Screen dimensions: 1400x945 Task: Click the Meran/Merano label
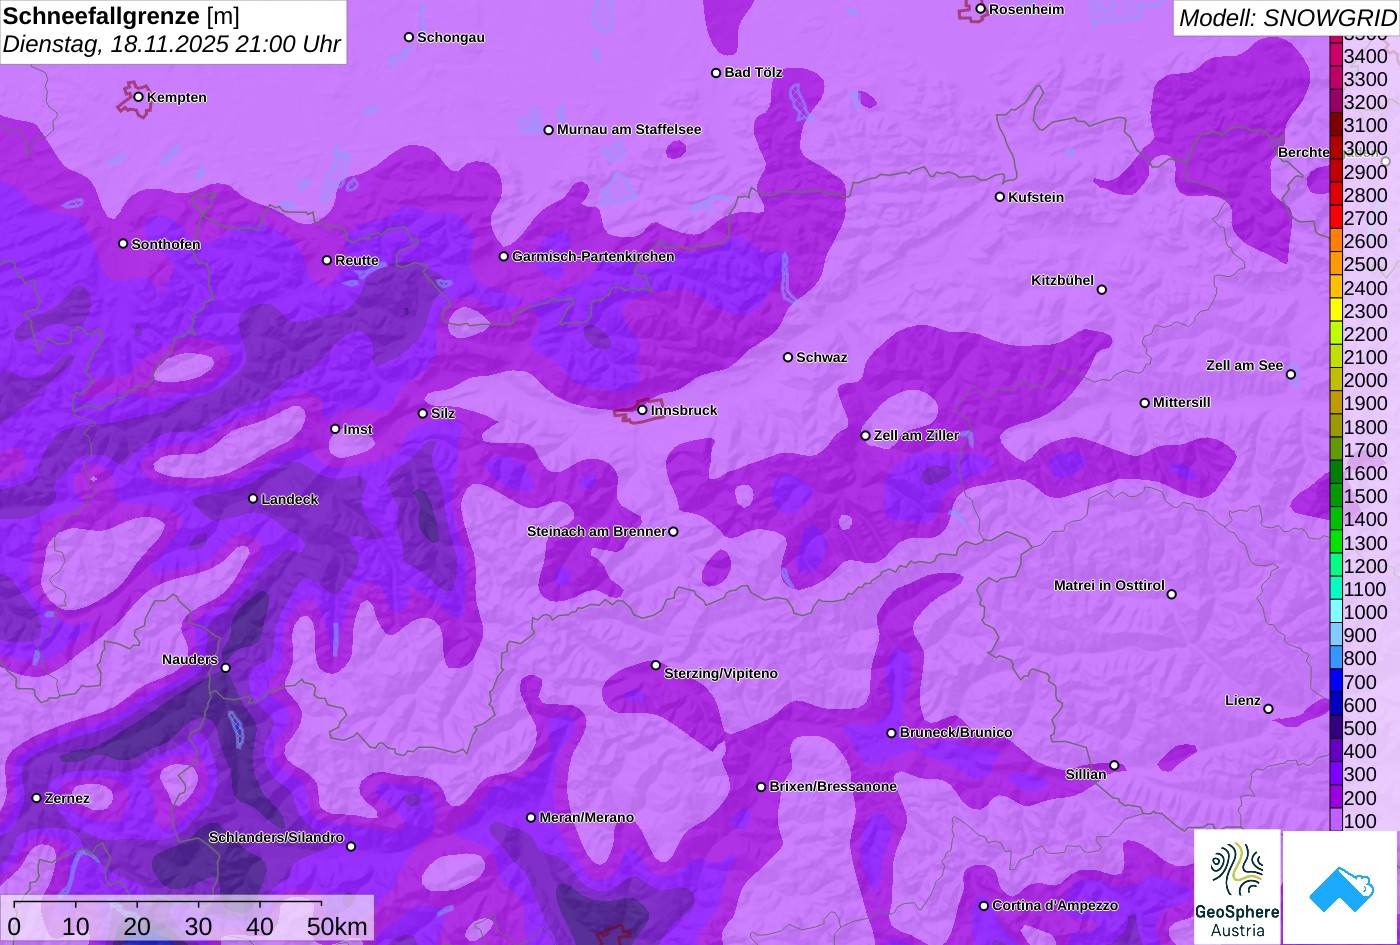point(587,818)
